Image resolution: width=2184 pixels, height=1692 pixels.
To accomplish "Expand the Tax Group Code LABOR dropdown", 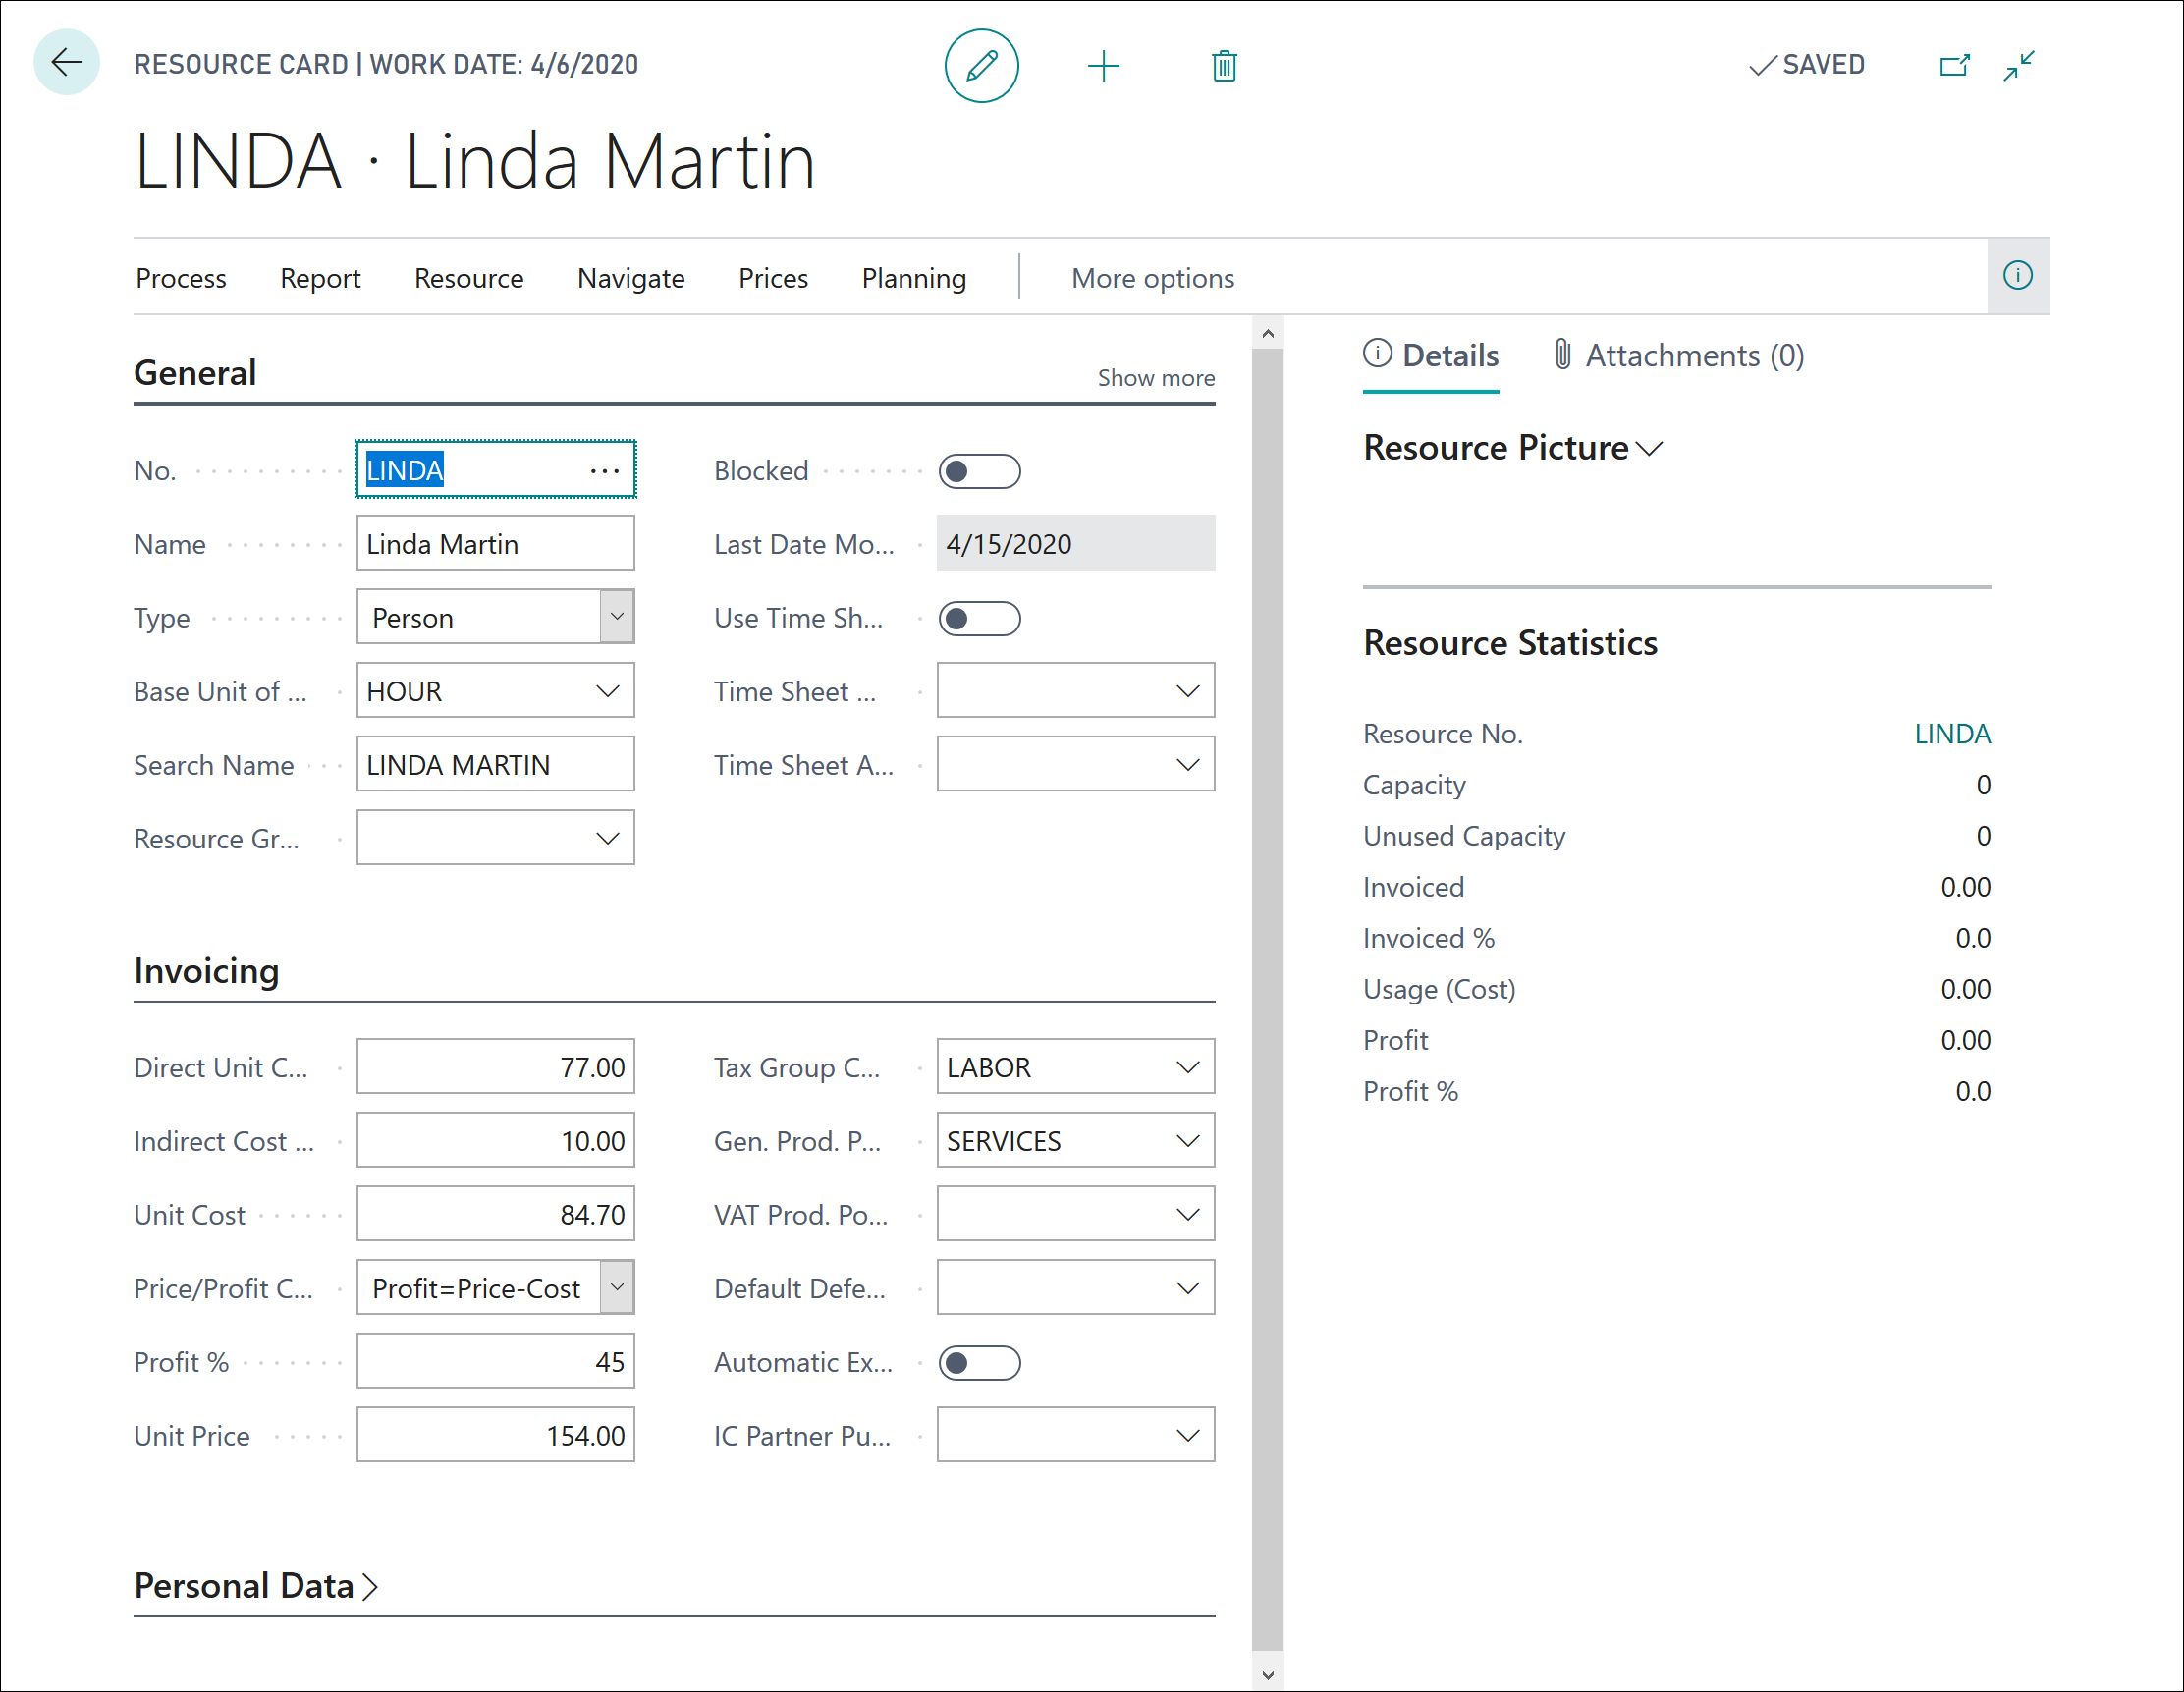I will click(1187, 1067).
